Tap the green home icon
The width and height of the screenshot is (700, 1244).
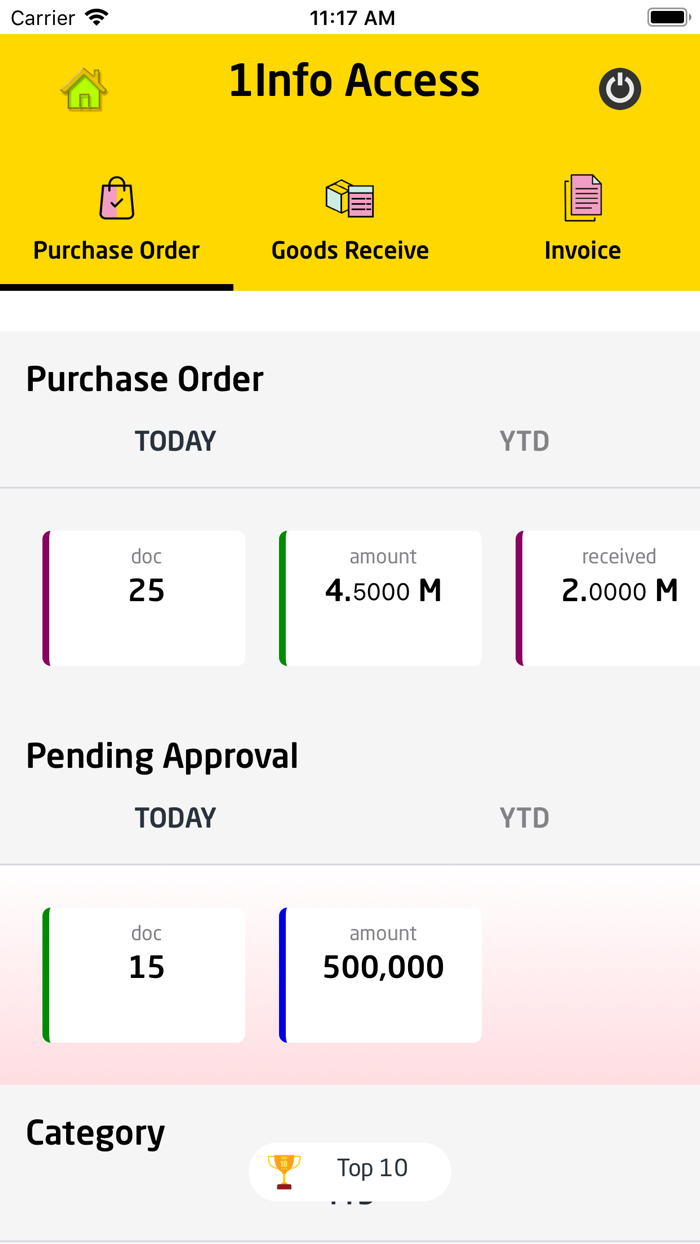coord(84,89)
